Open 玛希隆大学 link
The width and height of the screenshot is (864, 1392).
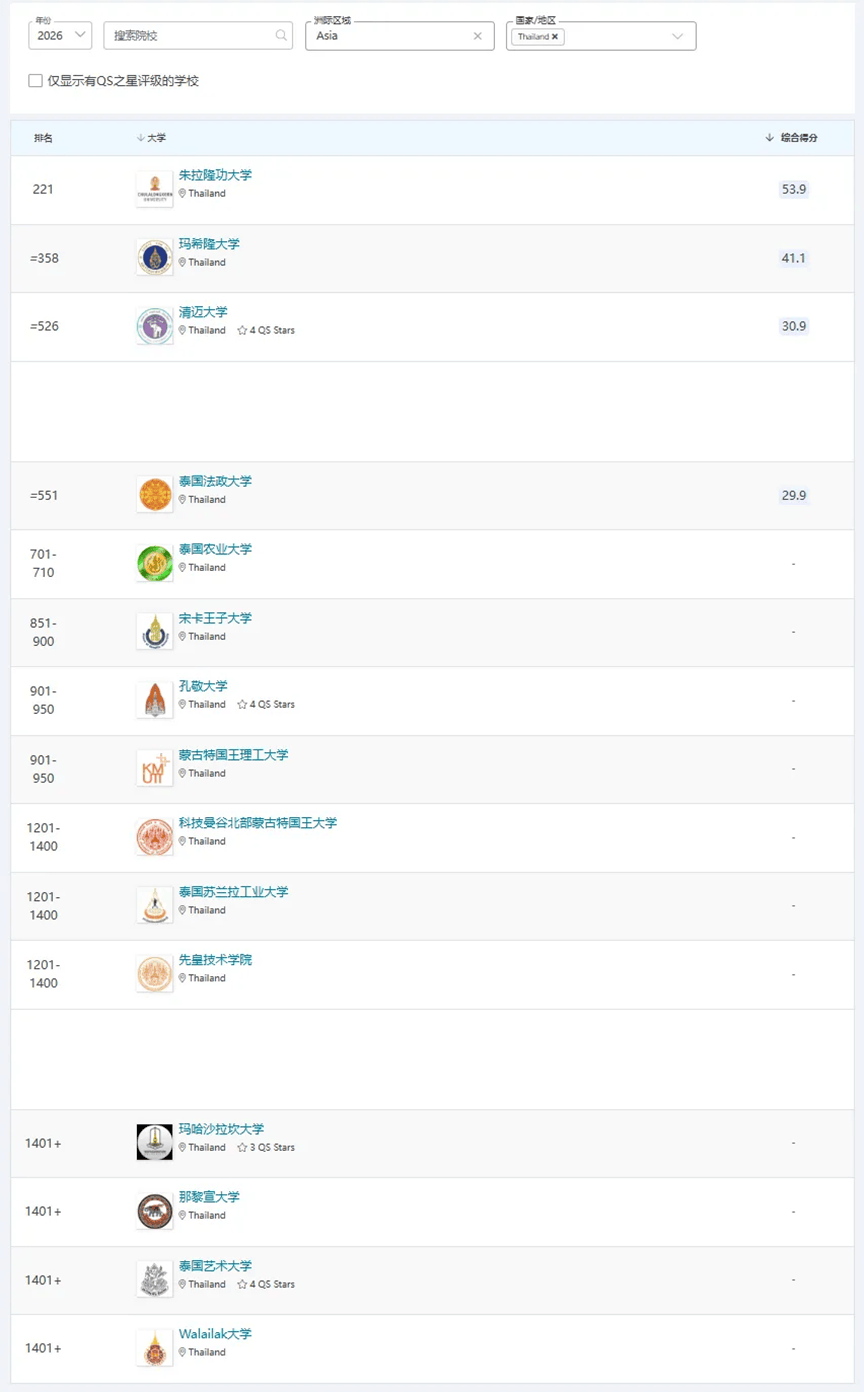pos(209,244)
